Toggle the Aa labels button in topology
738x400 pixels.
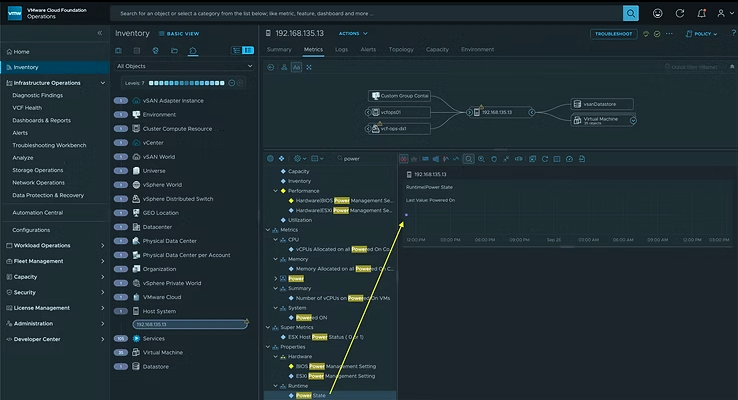[297, 67]
